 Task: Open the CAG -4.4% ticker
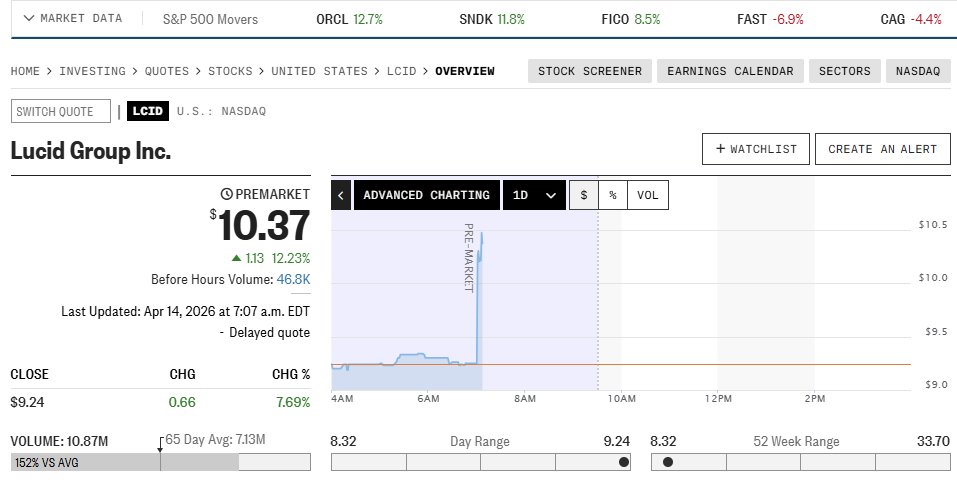click(x=911, y=19)
